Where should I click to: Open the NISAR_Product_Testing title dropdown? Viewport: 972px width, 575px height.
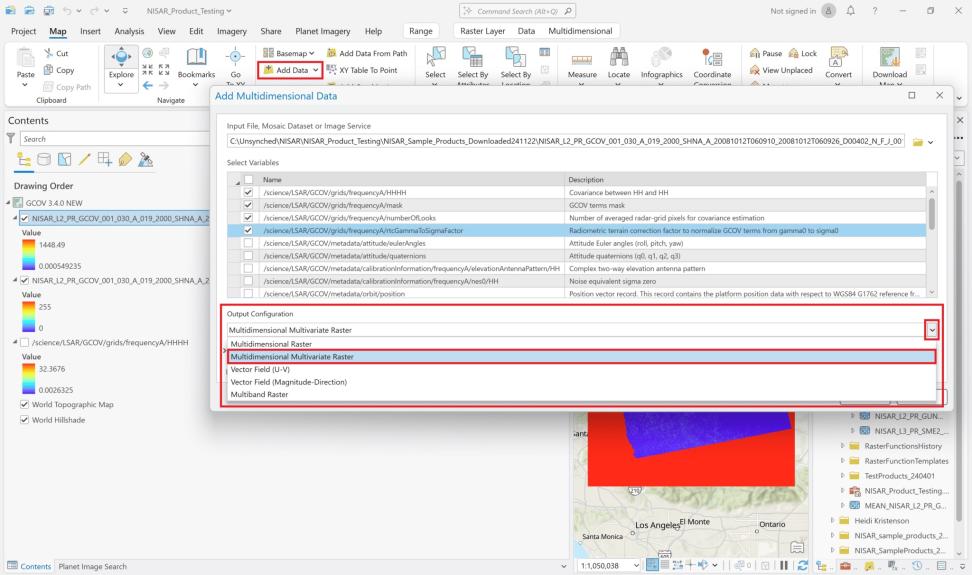click(229, 11)
